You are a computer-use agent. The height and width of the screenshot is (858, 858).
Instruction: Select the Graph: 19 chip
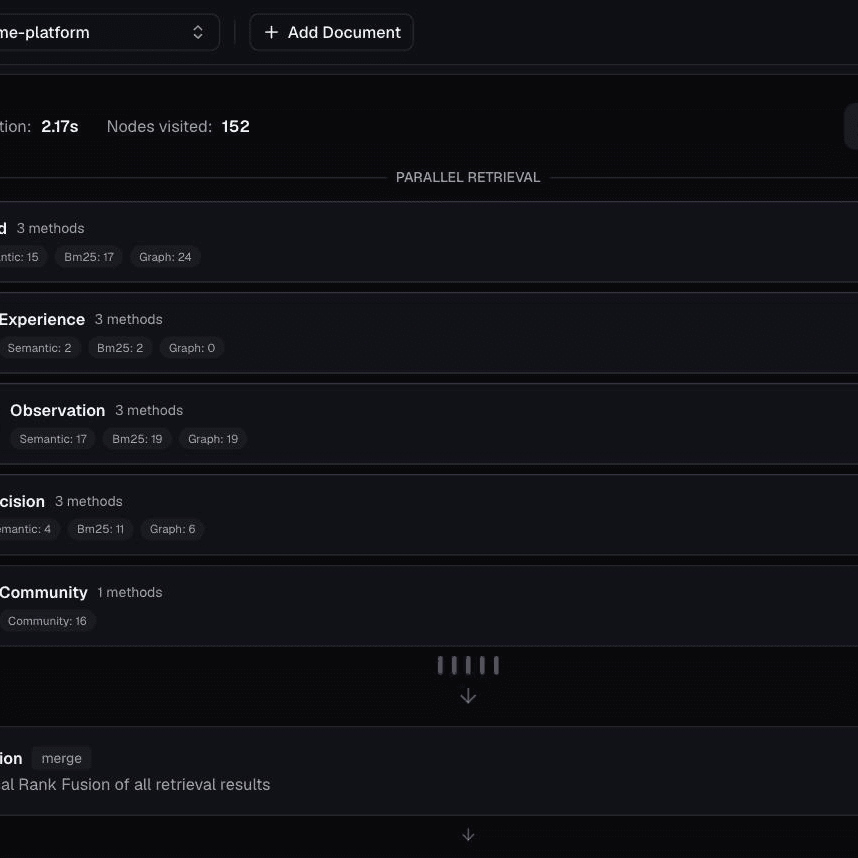click(x=213, y=439)
